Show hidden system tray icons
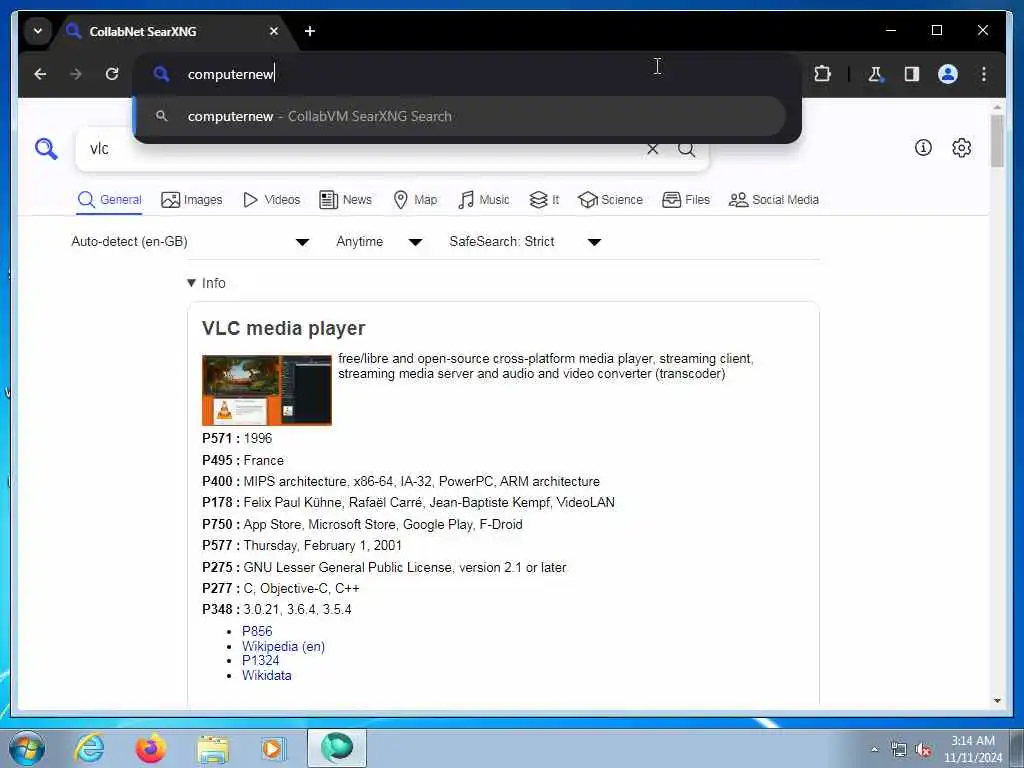1024x768 pixels. tap(874, 750)
